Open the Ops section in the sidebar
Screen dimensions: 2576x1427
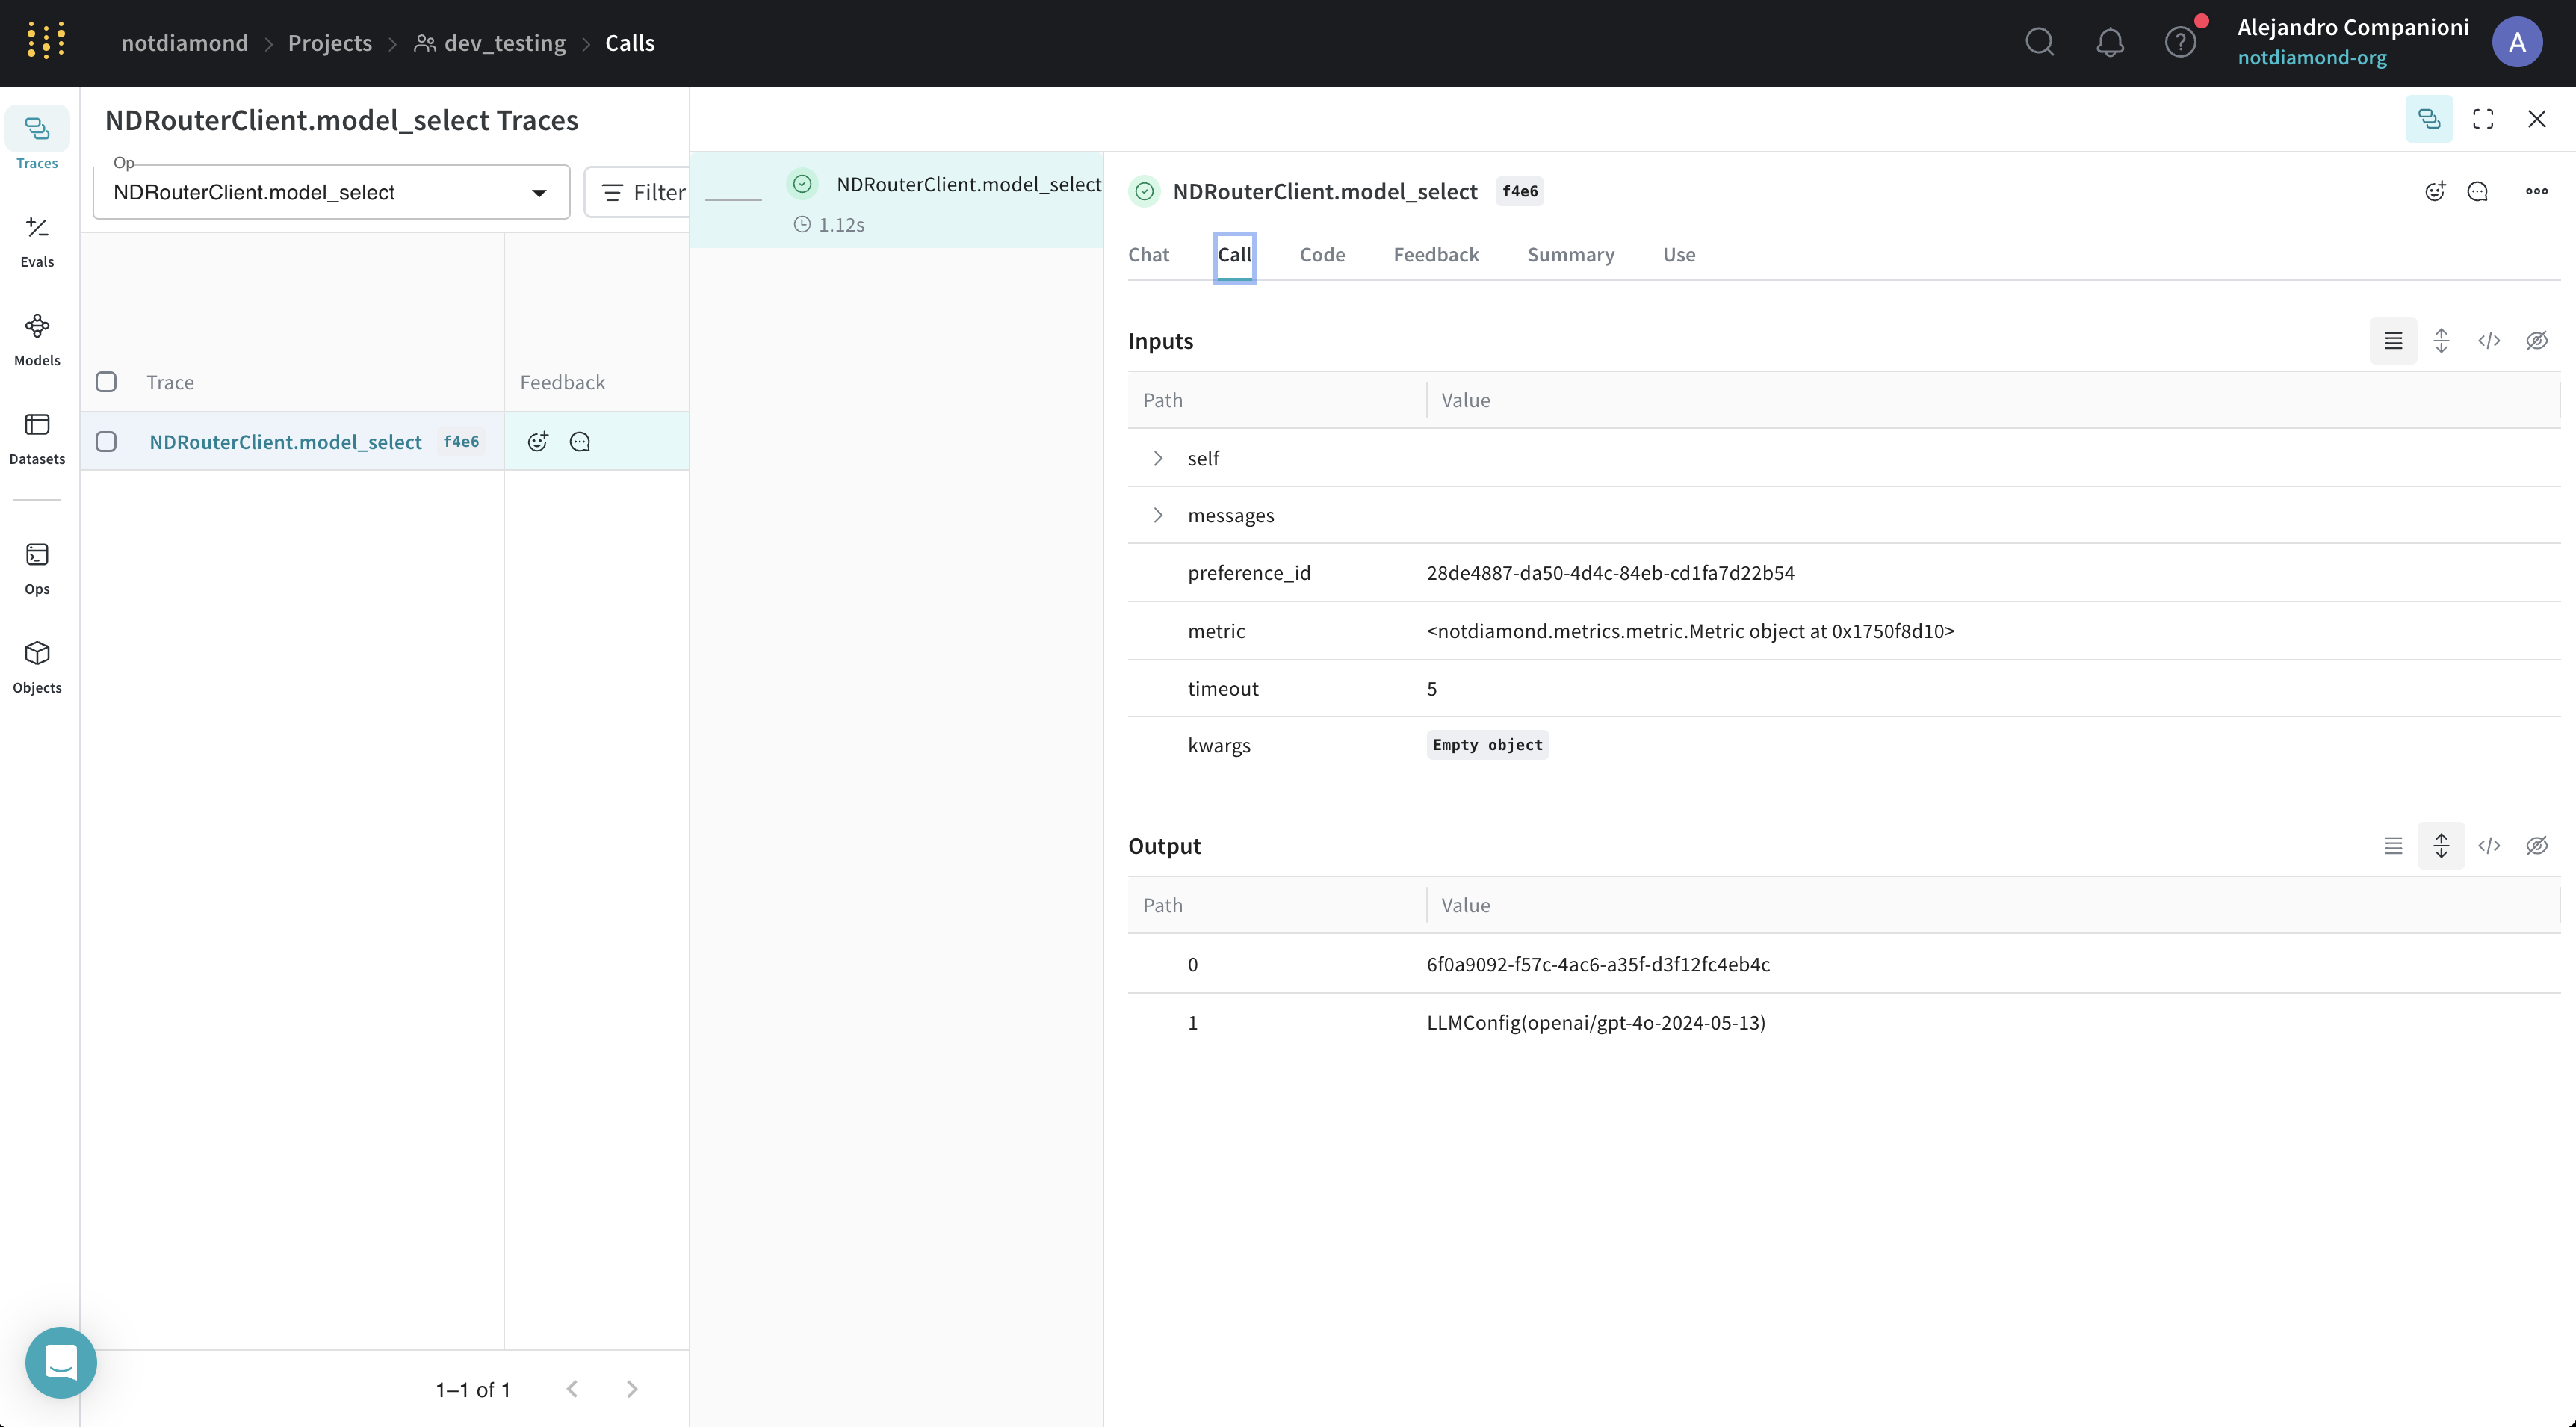36,566
